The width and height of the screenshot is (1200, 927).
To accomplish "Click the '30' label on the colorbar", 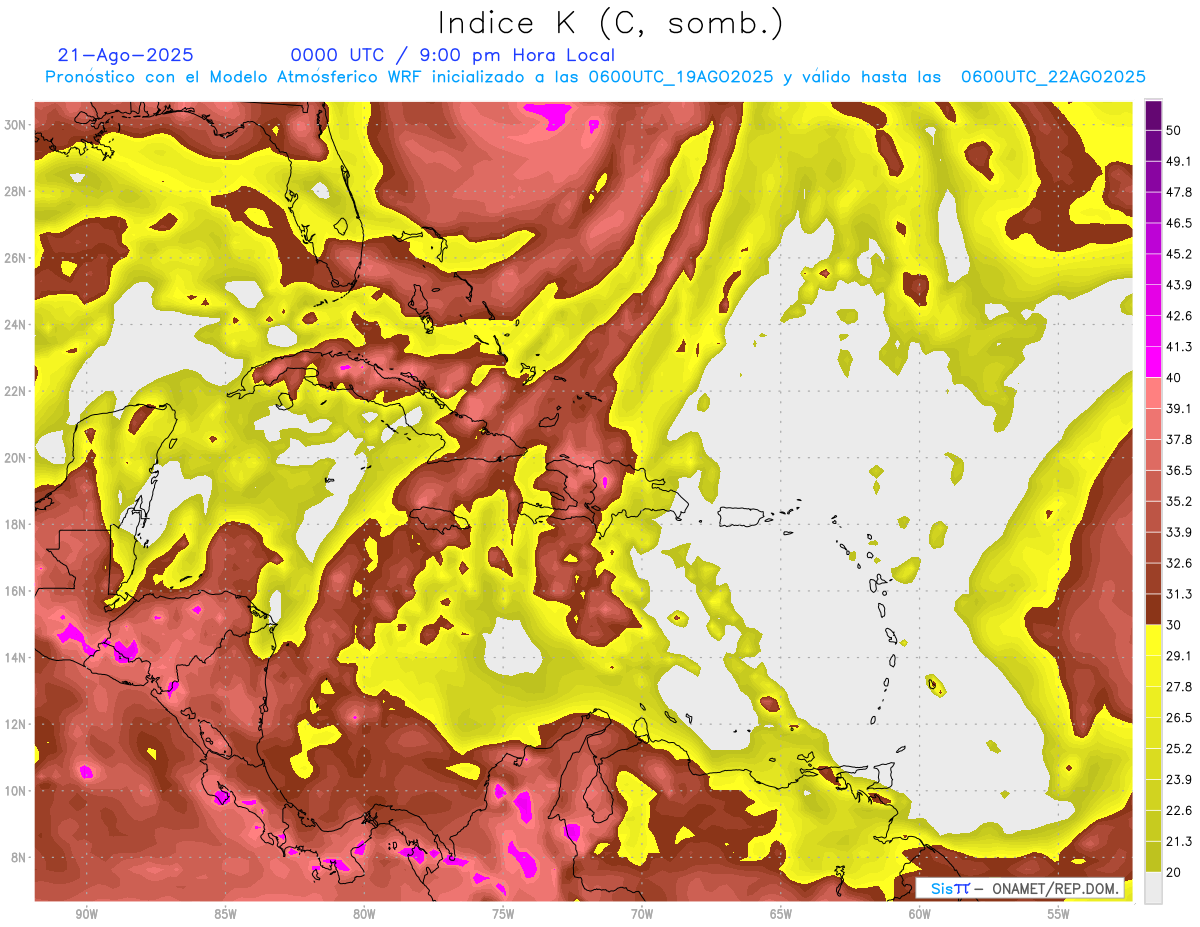I will pyautogui.click(x=1176, y=625).
